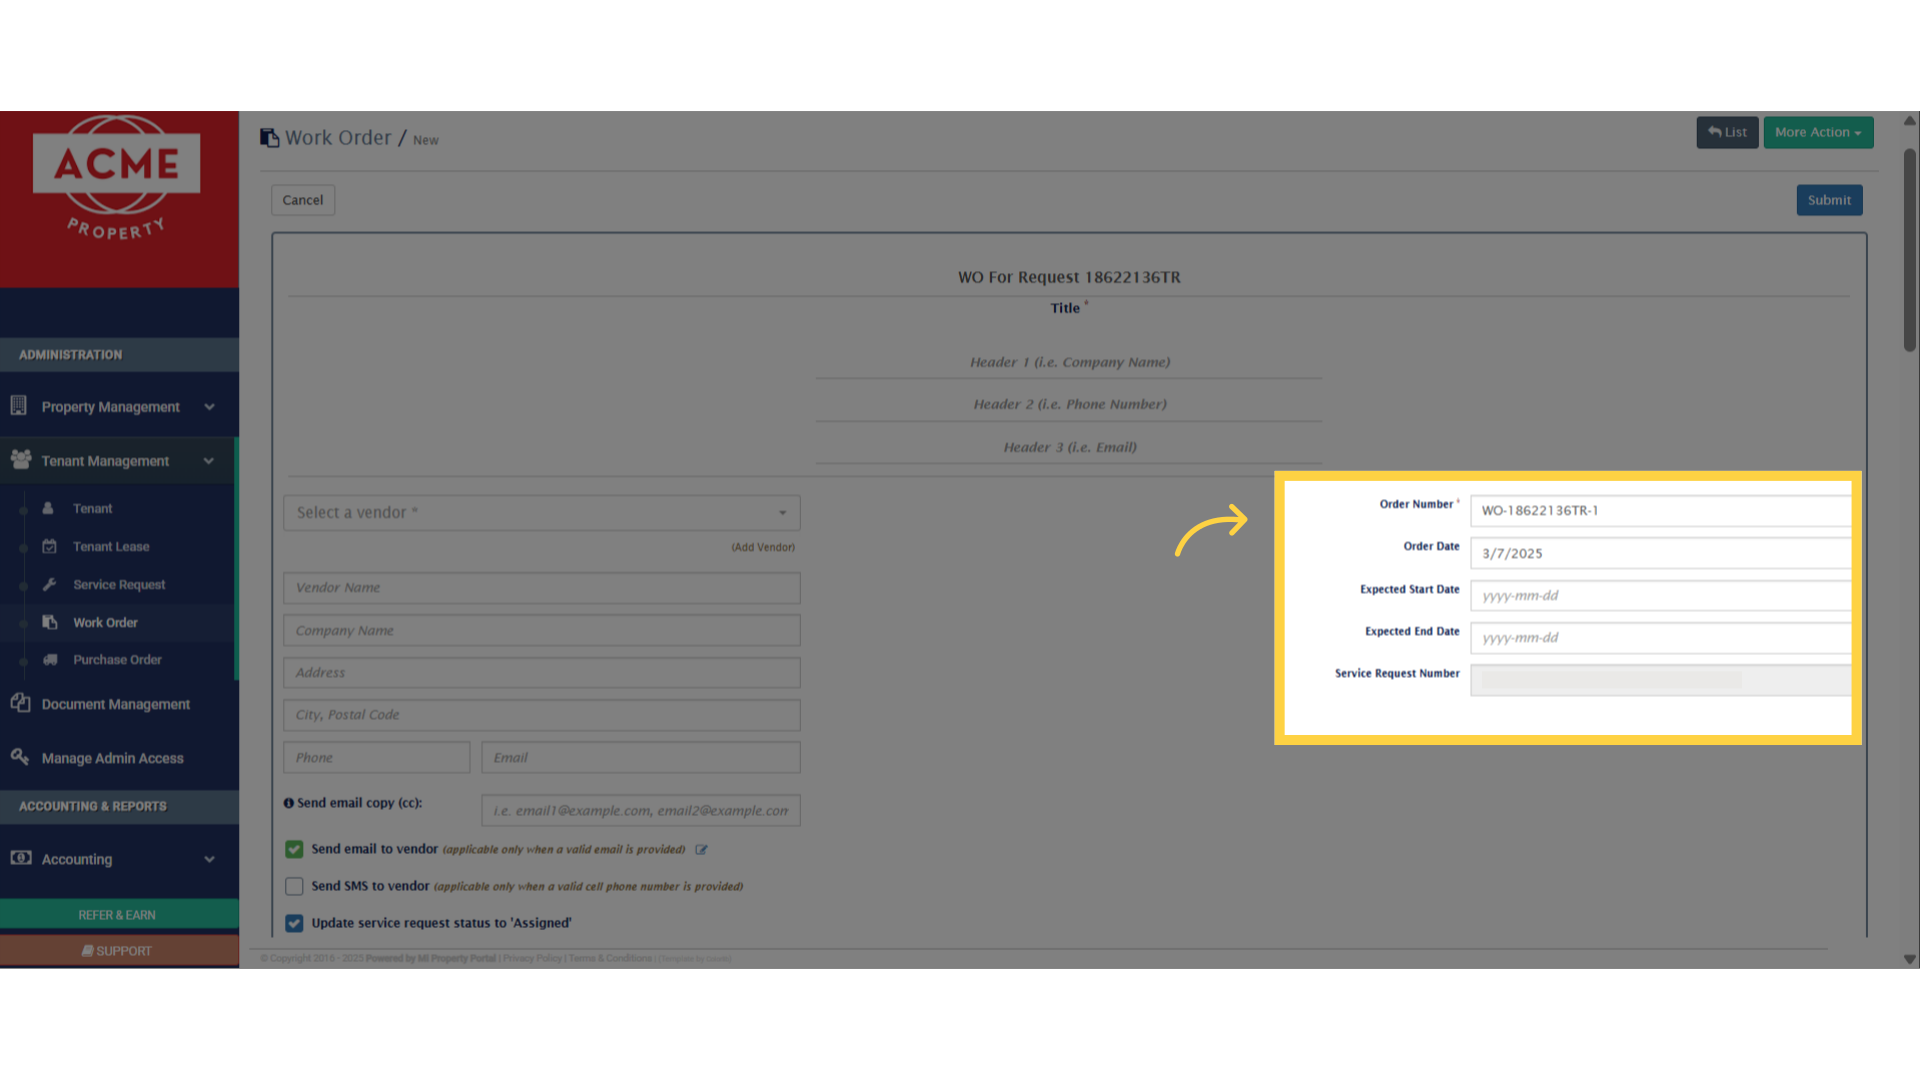Viewport: 1920px width, 1080px height.
Task: Click the Manage Admin Access key icon
Action: [x=20, y=757]
